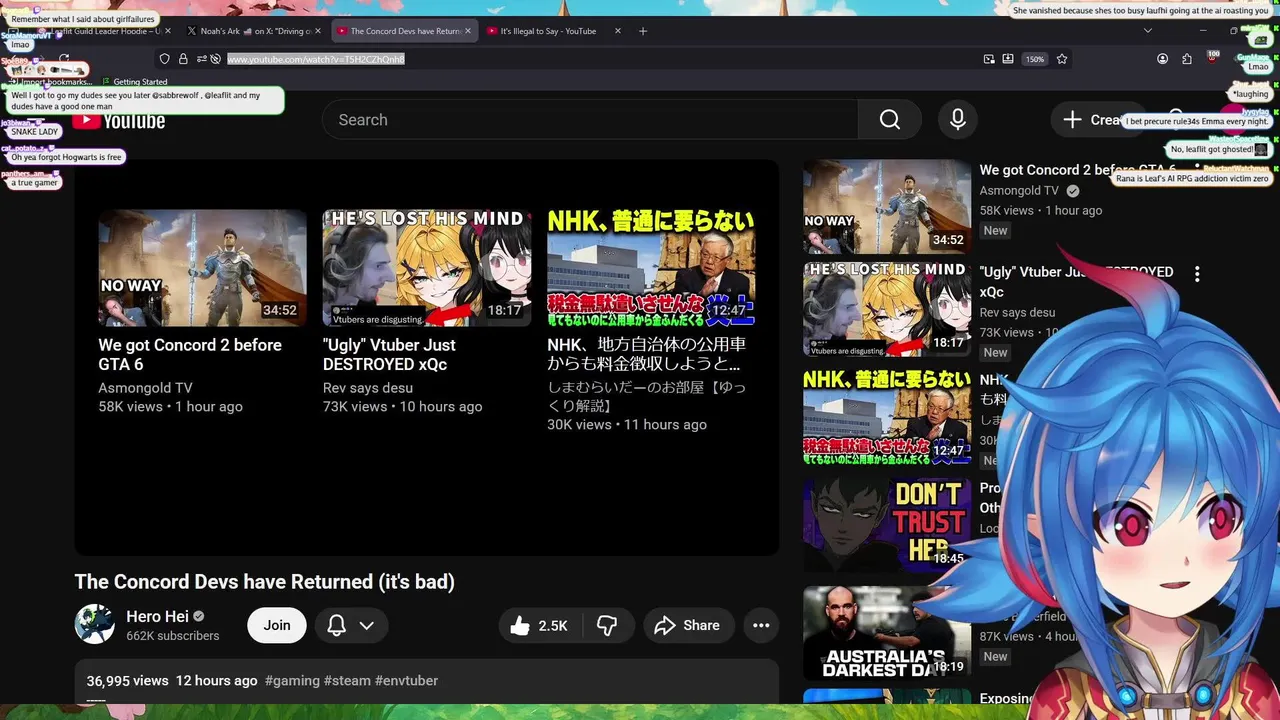Viewport: 1280px width, 720px height.
Task: Click end-screen channel name Rev says desu
Action: (368, 388)
